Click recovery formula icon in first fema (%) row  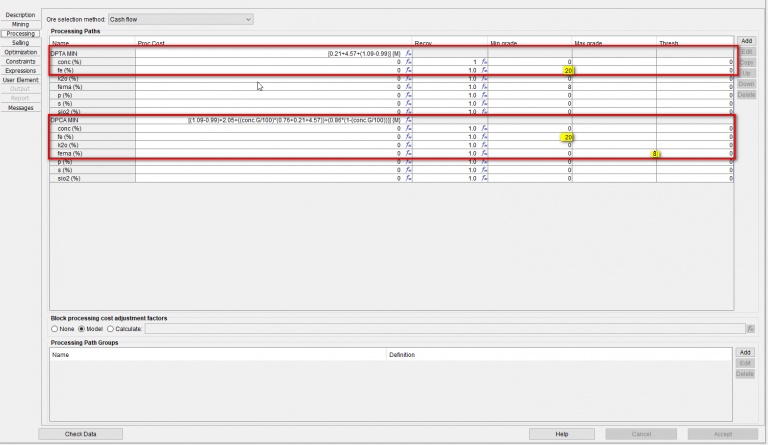point(484,87)
